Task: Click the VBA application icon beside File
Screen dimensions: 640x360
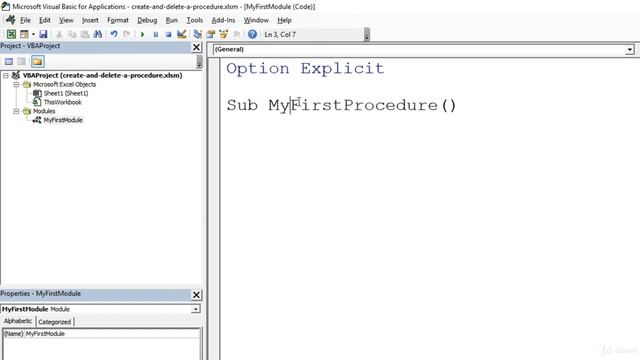Action: click(10, 20)
